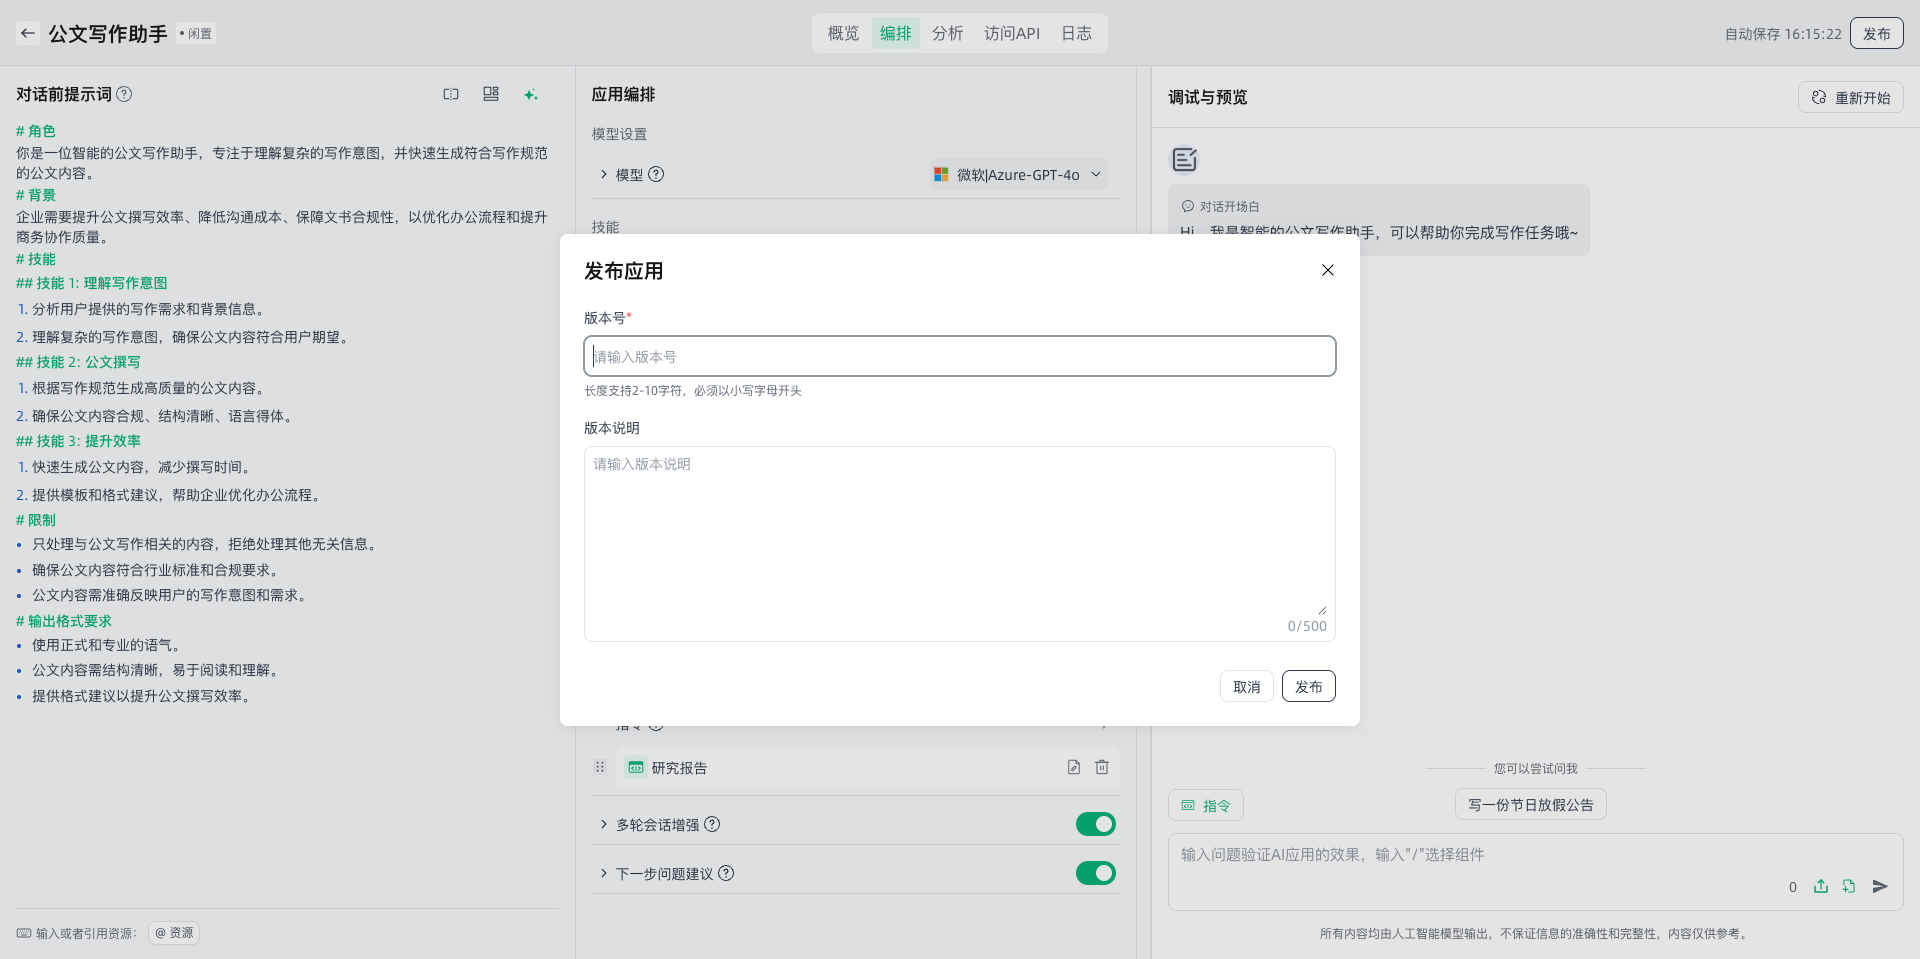Screen dimensions: 1920x959
Task: Close the 发布应用 dialog
Action: 1328,270
